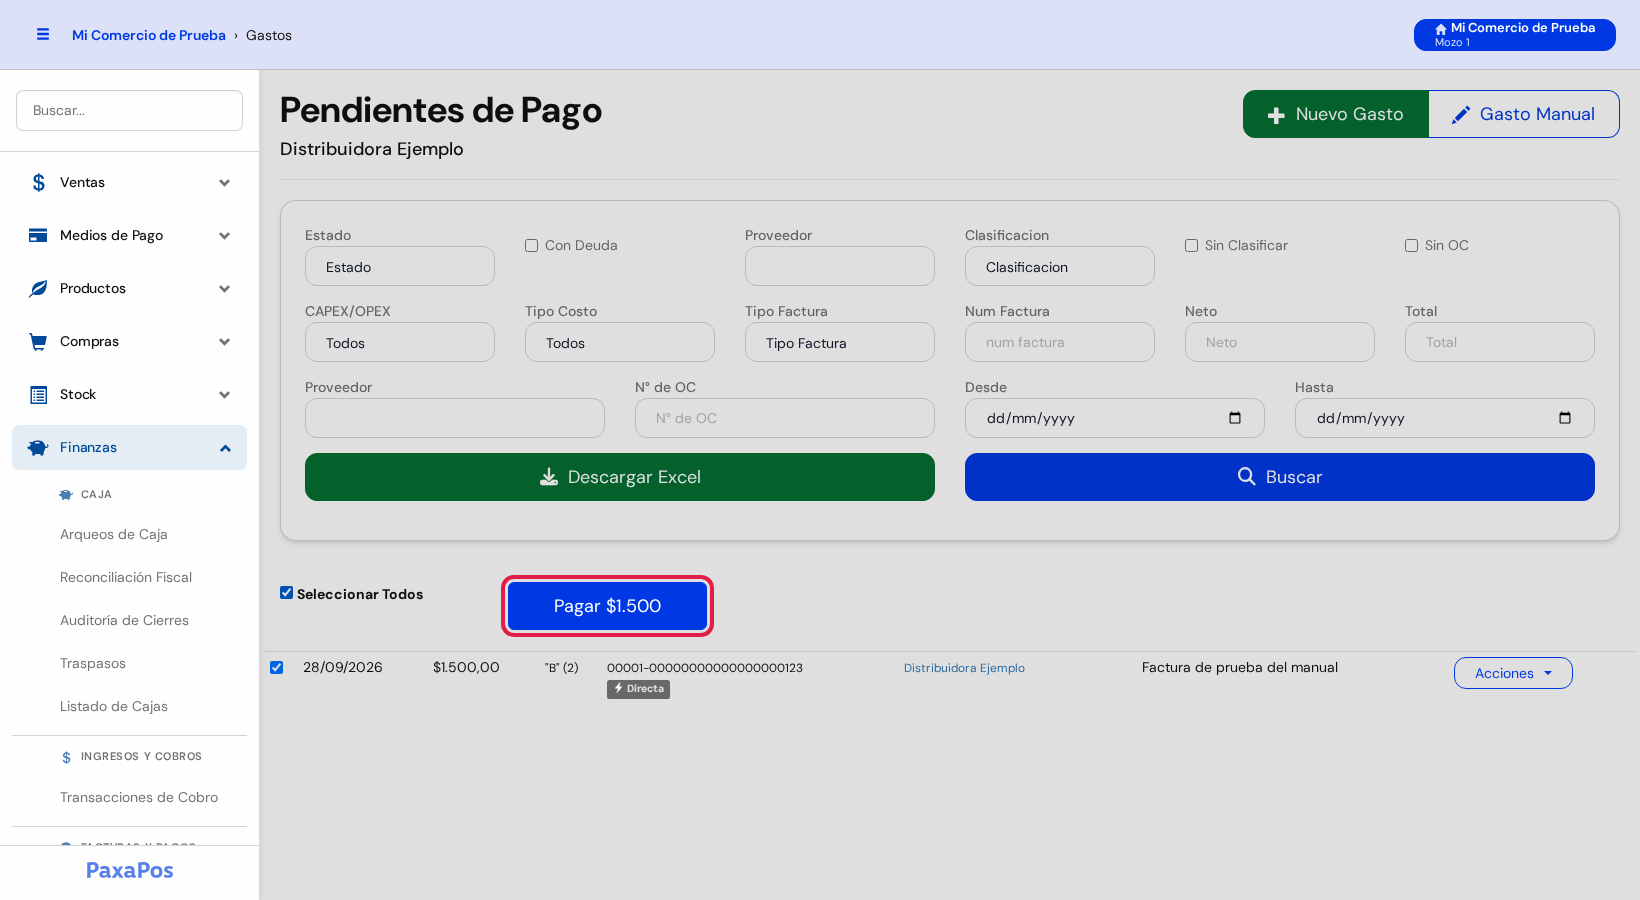Select Traspasos in the sidebar
Image resolution: width=1640 pixels, height=900 pixels.
pos(93,663)
